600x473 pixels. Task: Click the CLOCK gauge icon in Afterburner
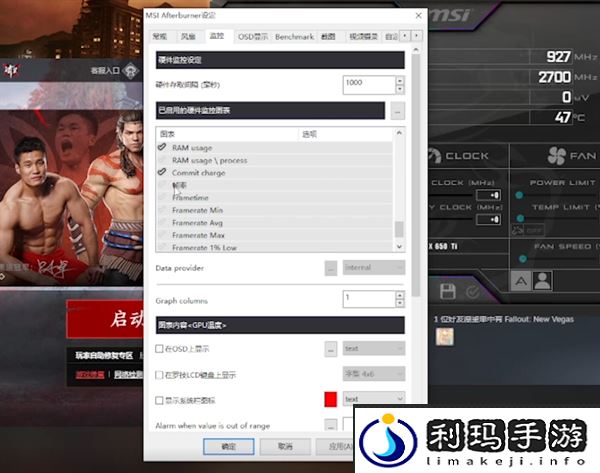[x=434, y=156]
